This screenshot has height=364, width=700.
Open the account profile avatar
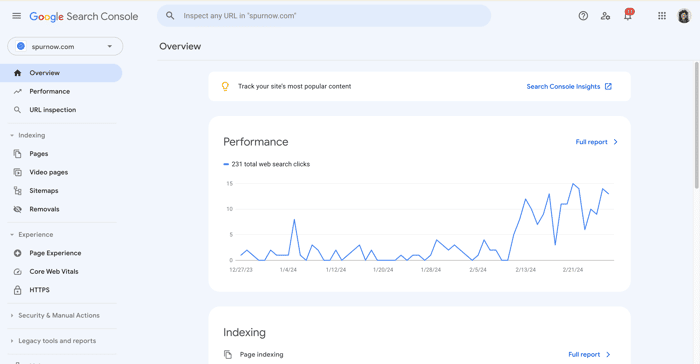[684, 16]
